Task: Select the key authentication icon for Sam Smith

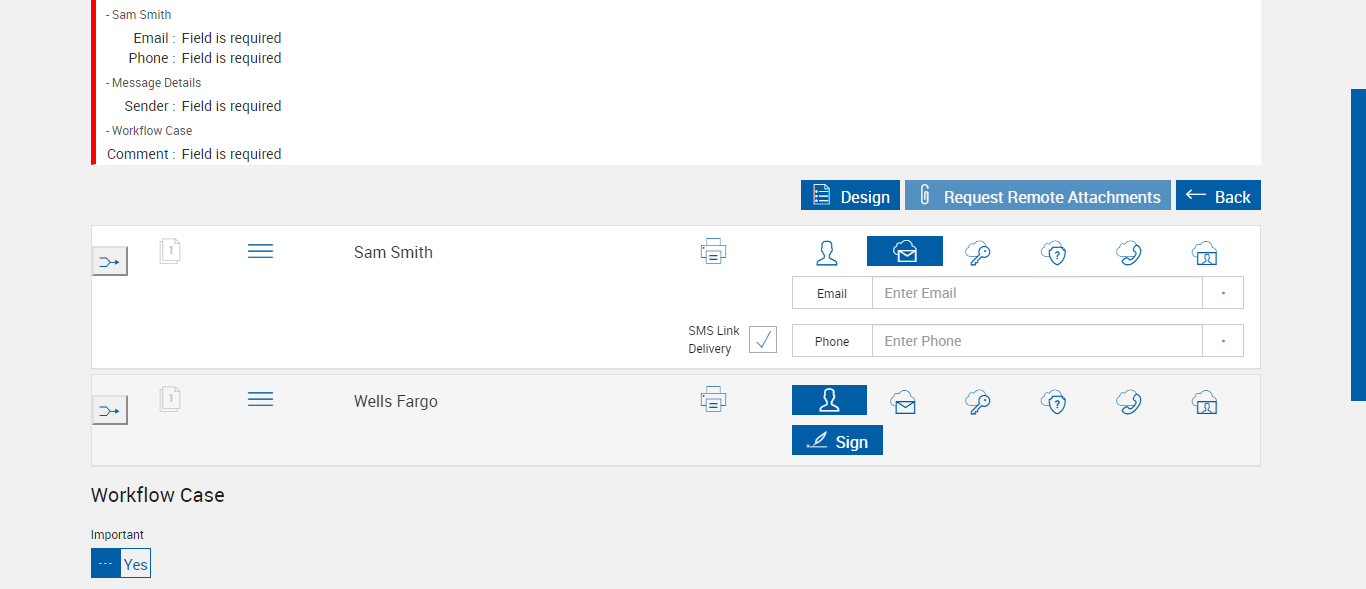Action: (x=978, y=252)
